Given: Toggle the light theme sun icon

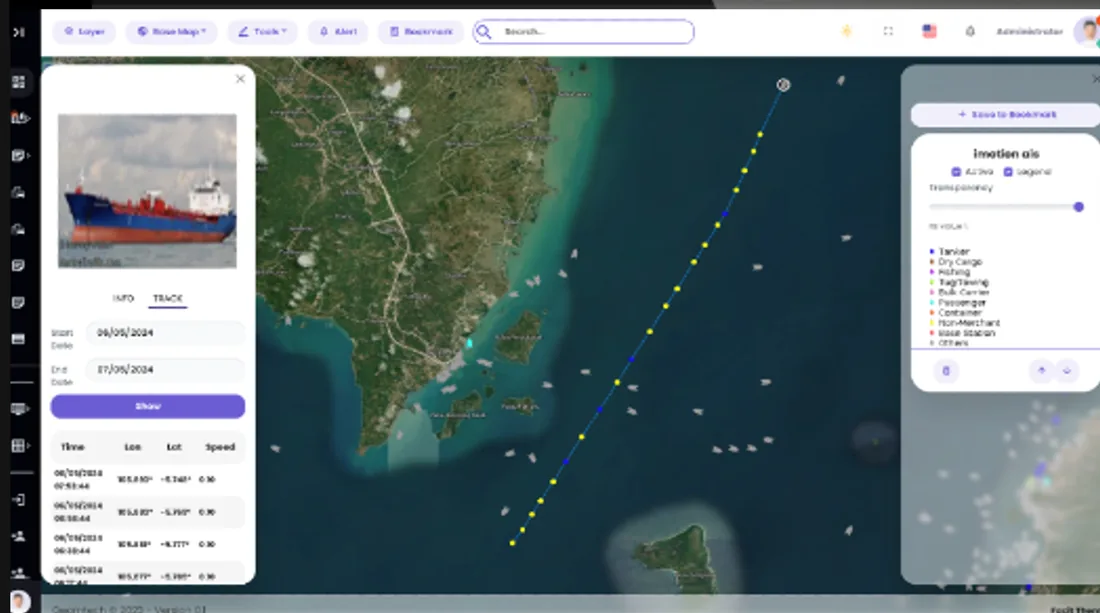Looking at the screenshot, I should coord(847,31).
